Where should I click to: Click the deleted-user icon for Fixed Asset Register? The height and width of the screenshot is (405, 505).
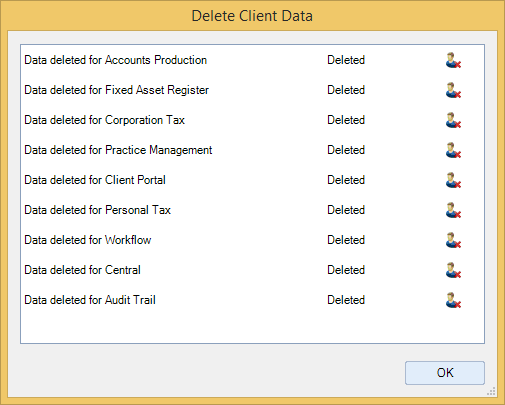(x=453, y=90)
